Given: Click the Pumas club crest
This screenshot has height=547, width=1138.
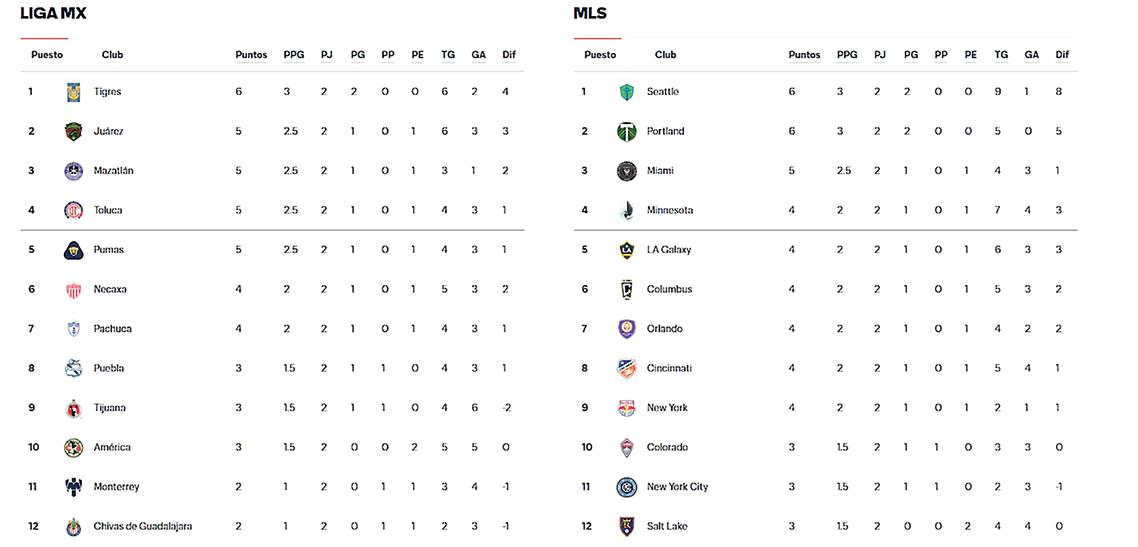Looking at the screenshot, I should (x=73, y=250).
